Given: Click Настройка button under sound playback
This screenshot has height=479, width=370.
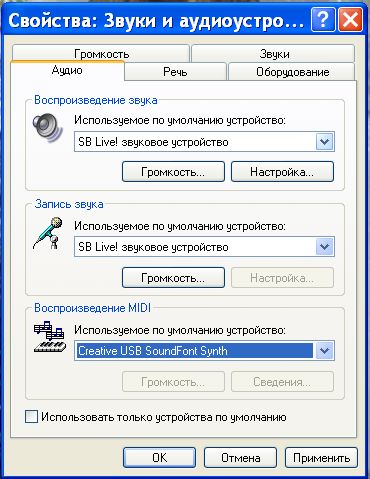Looking at the screenshot, I should pyautogui.click(x=282, y=172).
